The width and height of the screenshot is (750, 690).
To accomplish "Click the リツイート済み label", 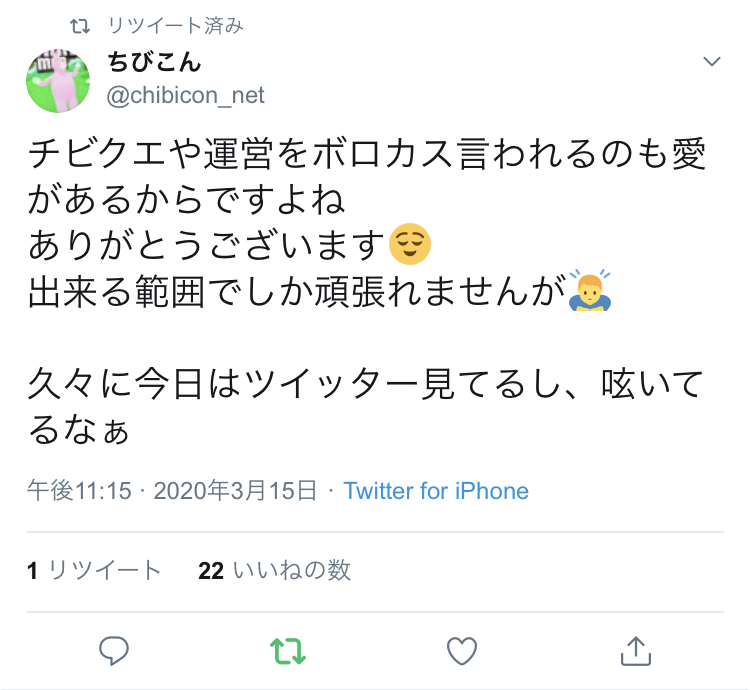I will point(176,25).
